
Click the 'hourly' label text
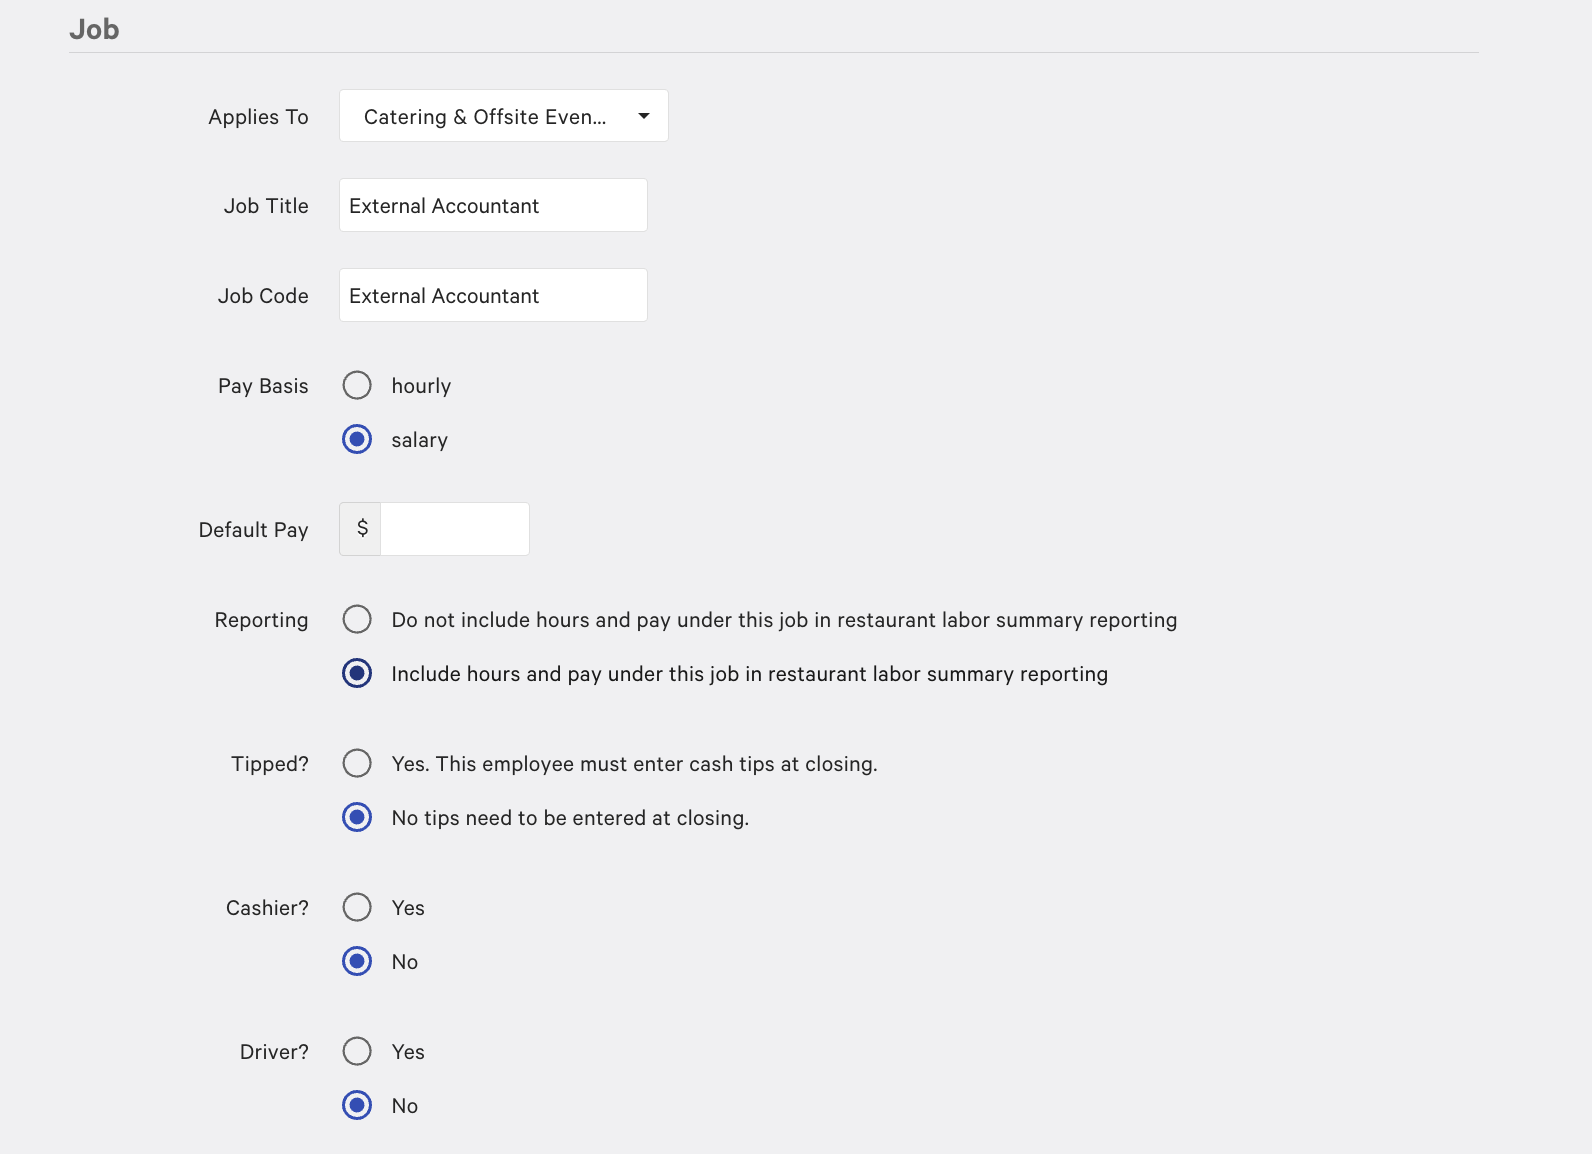421,386
